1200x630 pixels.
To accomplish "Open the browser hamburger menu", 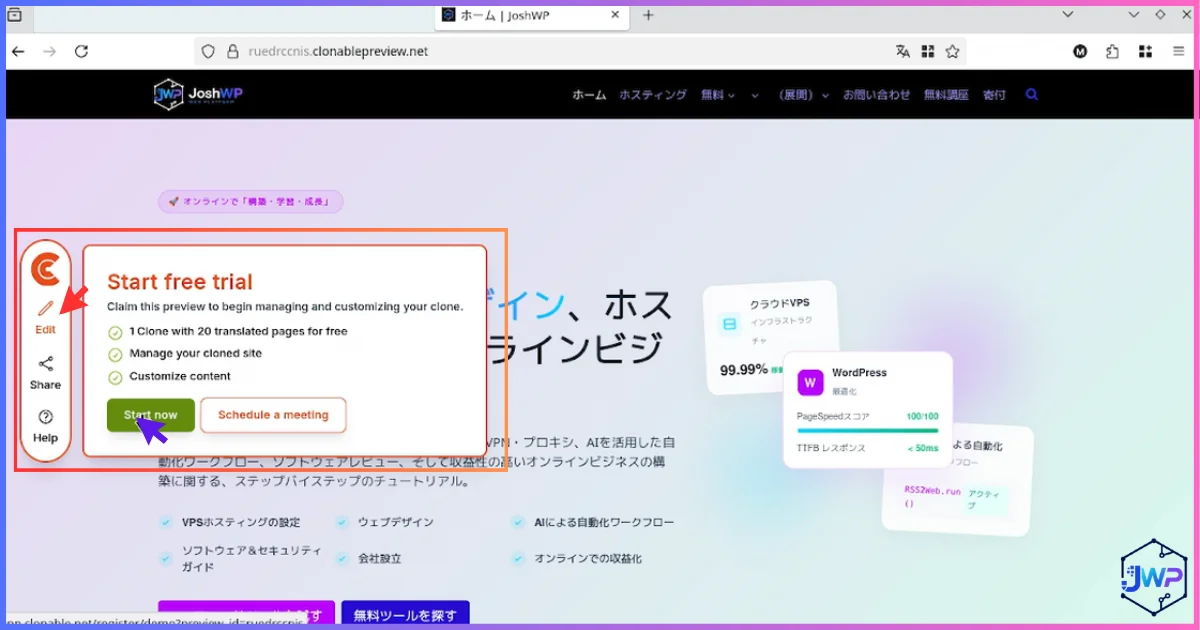I will (1178, 51).
